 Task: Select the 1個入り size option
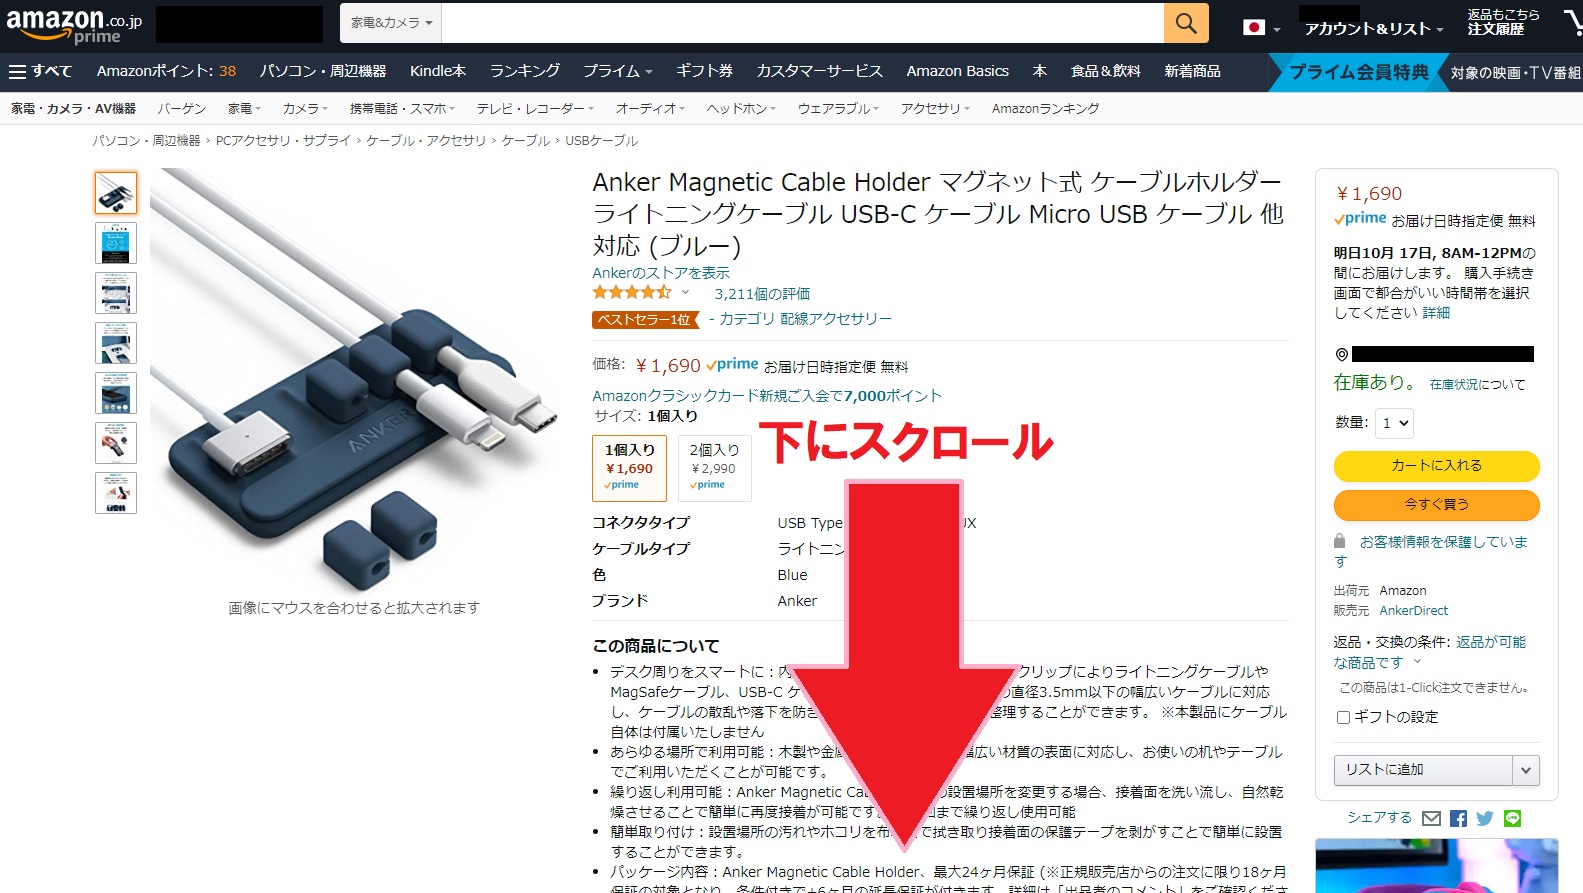pos(629,467)
